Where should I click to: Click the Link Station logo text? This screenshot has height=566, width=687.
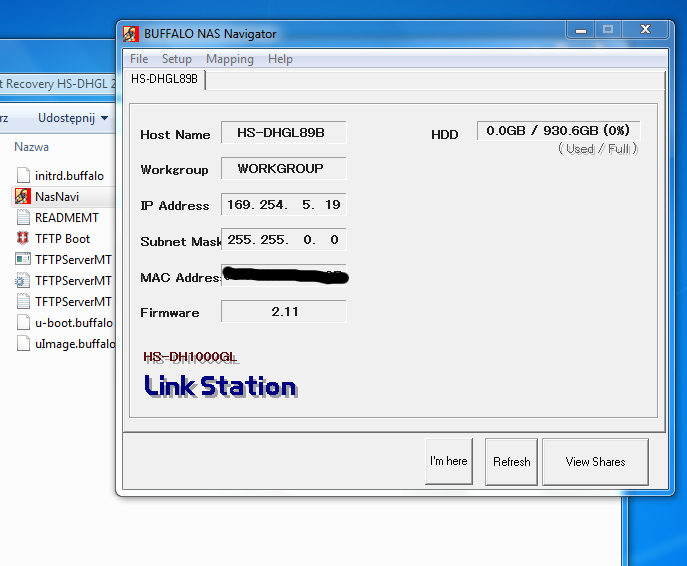point(221,386)
